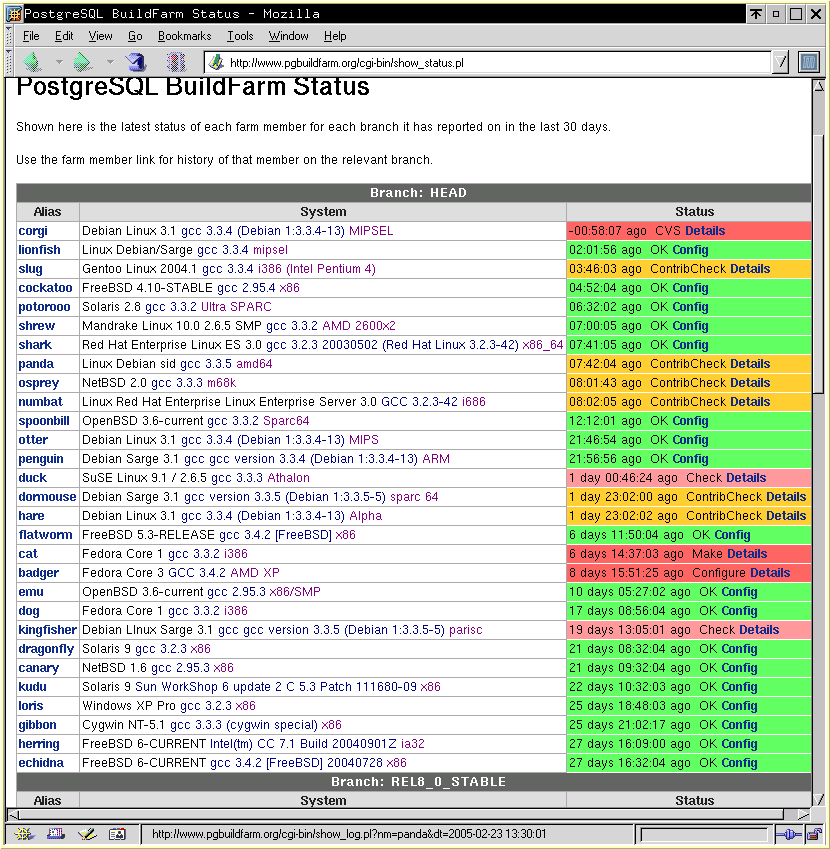Click '07:41:05 ago' status for shark
830x849 pixels.
click(605, 344)
